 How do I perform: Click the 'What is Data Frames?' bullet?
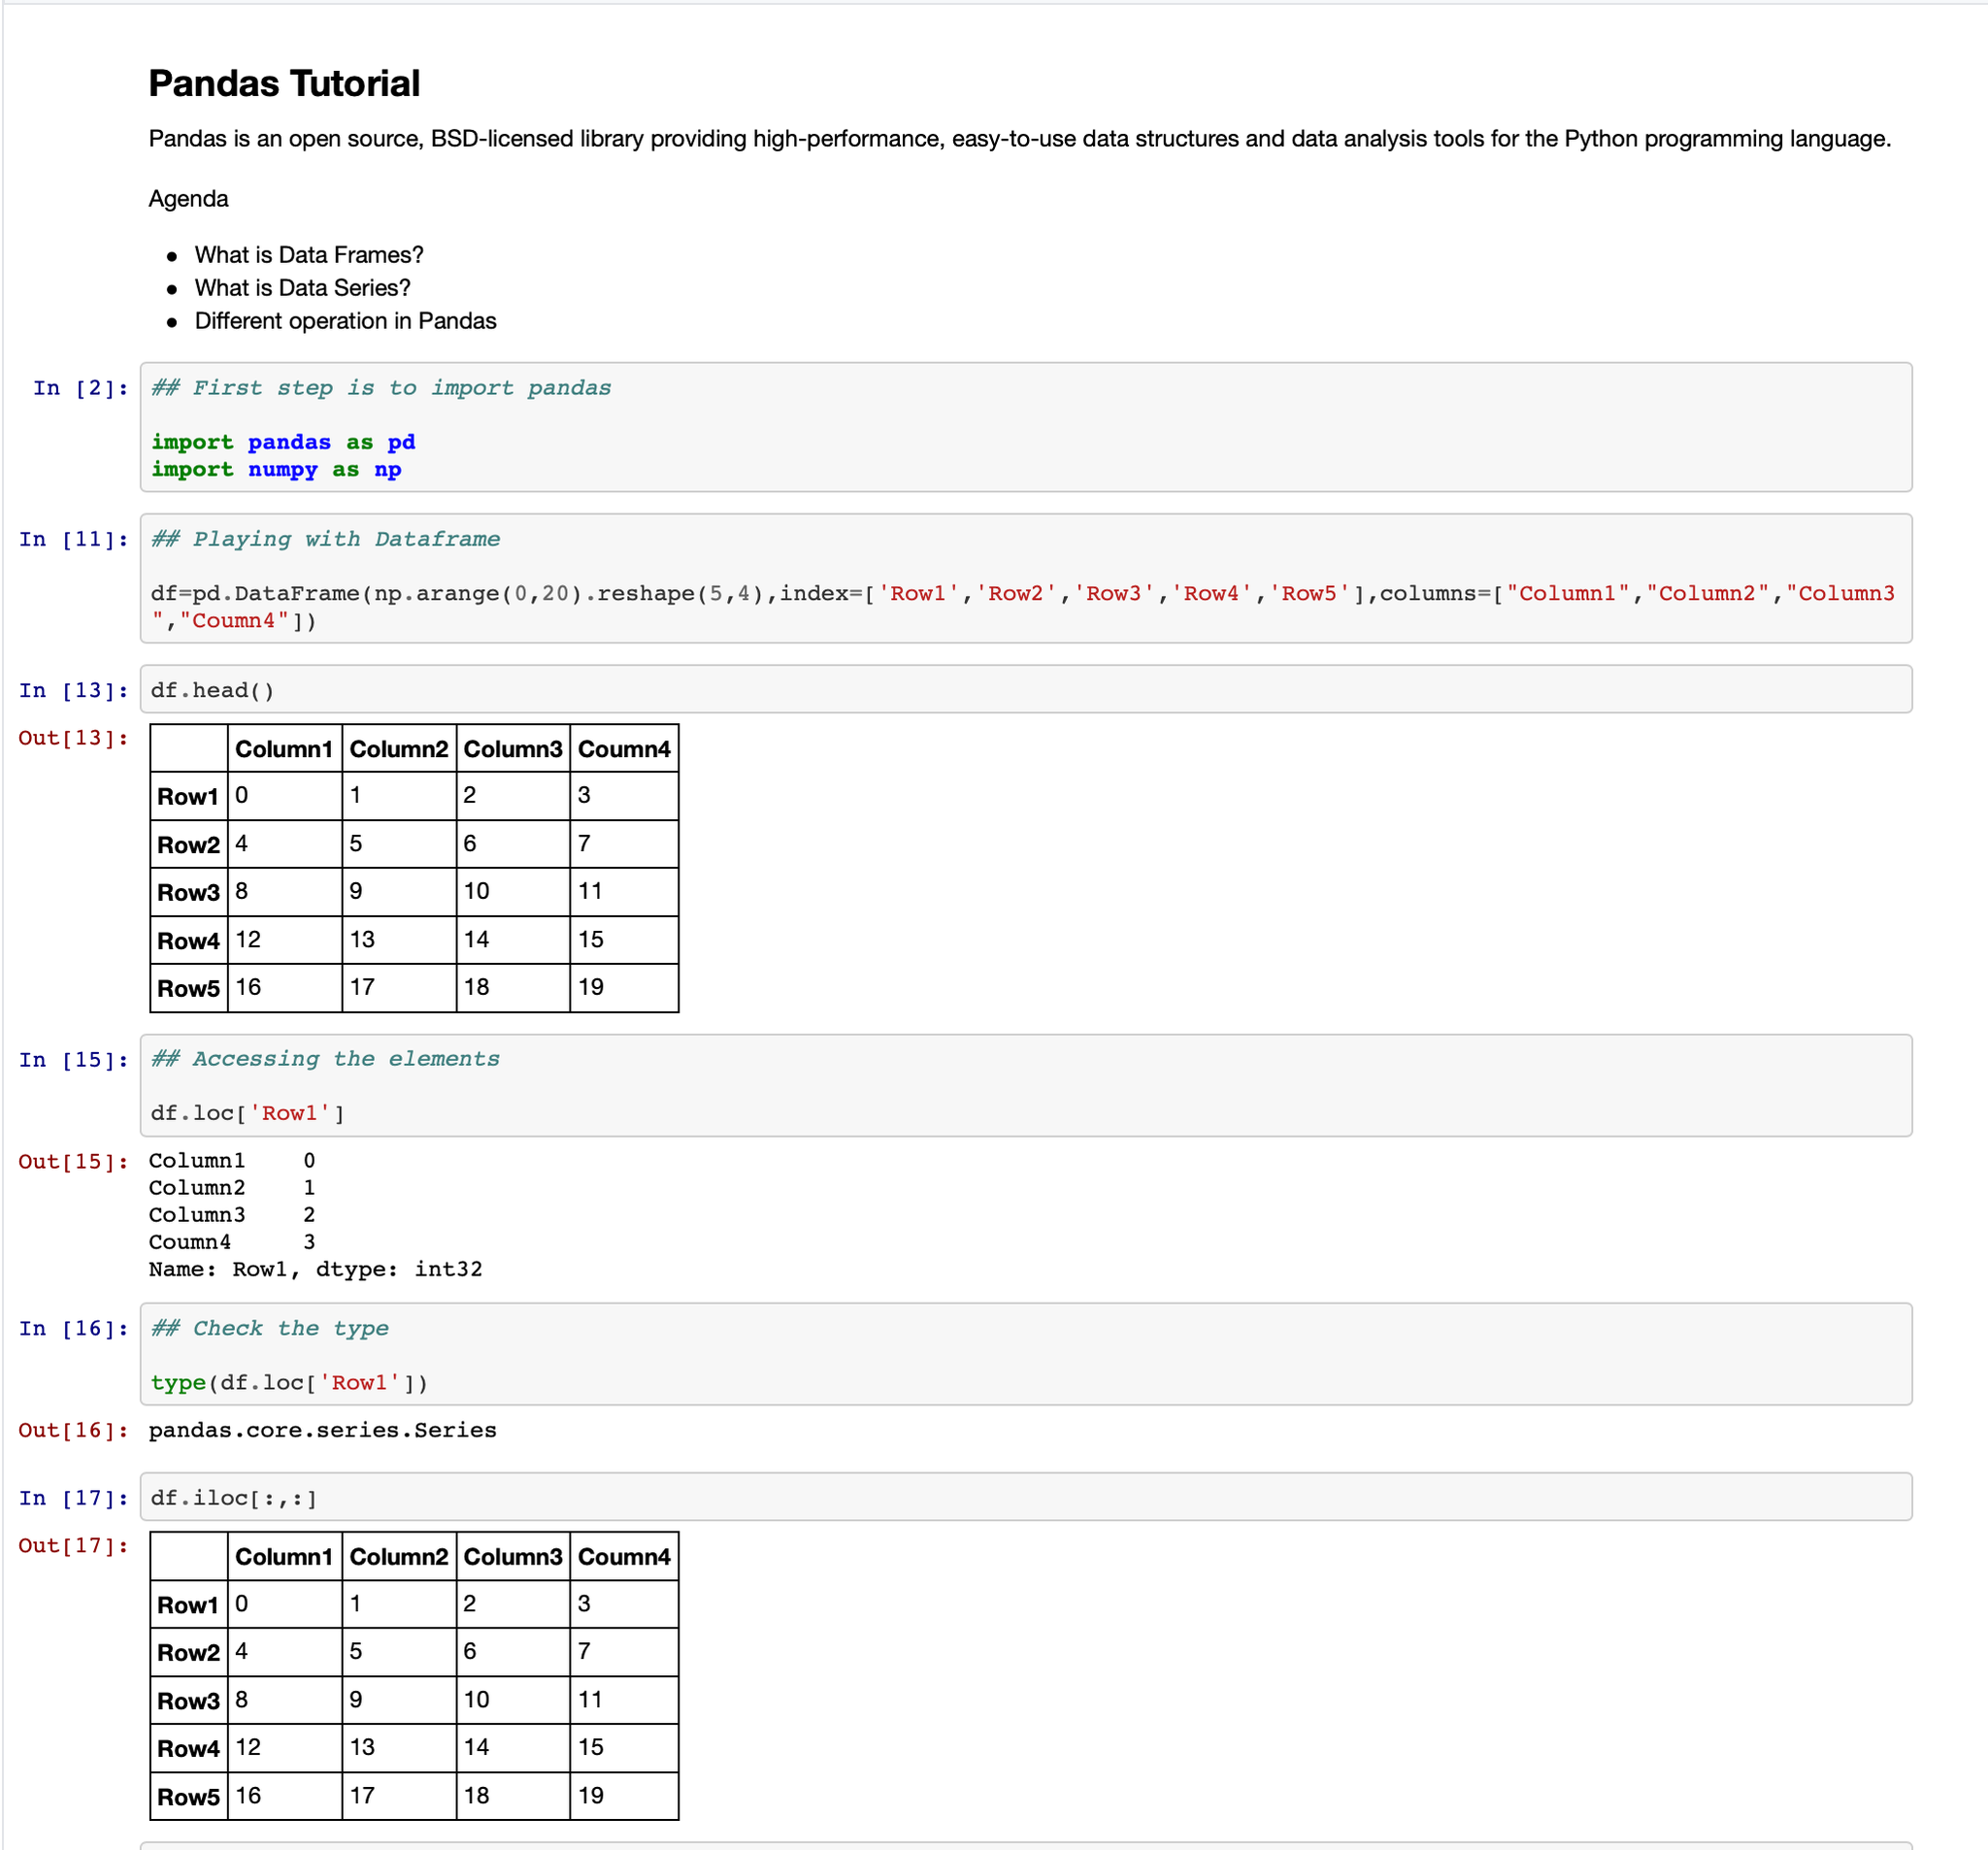click(309, 255)
